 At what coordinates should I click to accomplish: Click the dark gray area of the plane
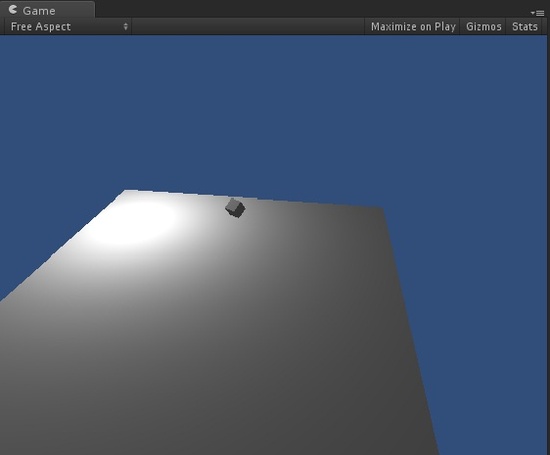pos(316,368)
